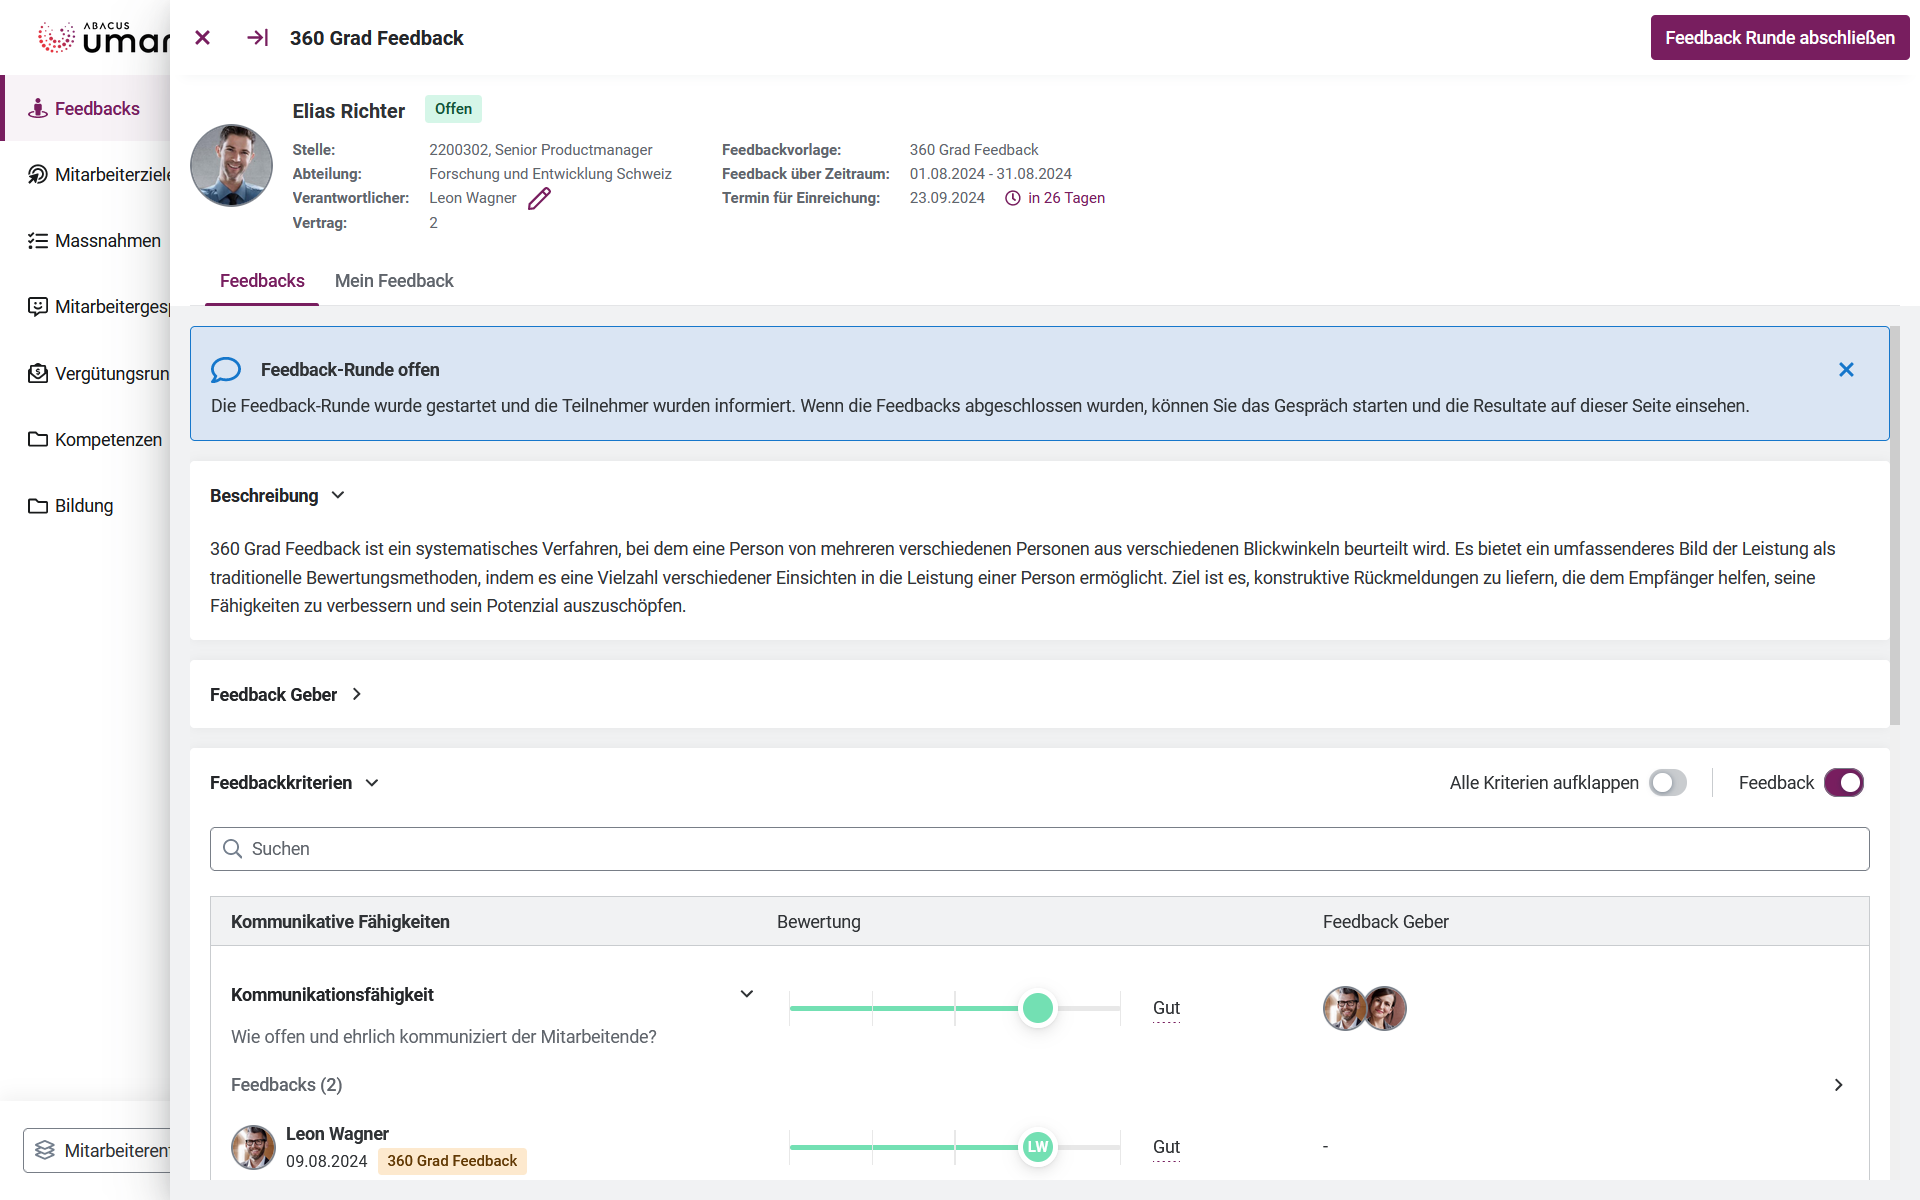This screenshot has width=1920, height=1200.
Task: Click Feedback Runde abschließen button
Action: pos(1779,38)
